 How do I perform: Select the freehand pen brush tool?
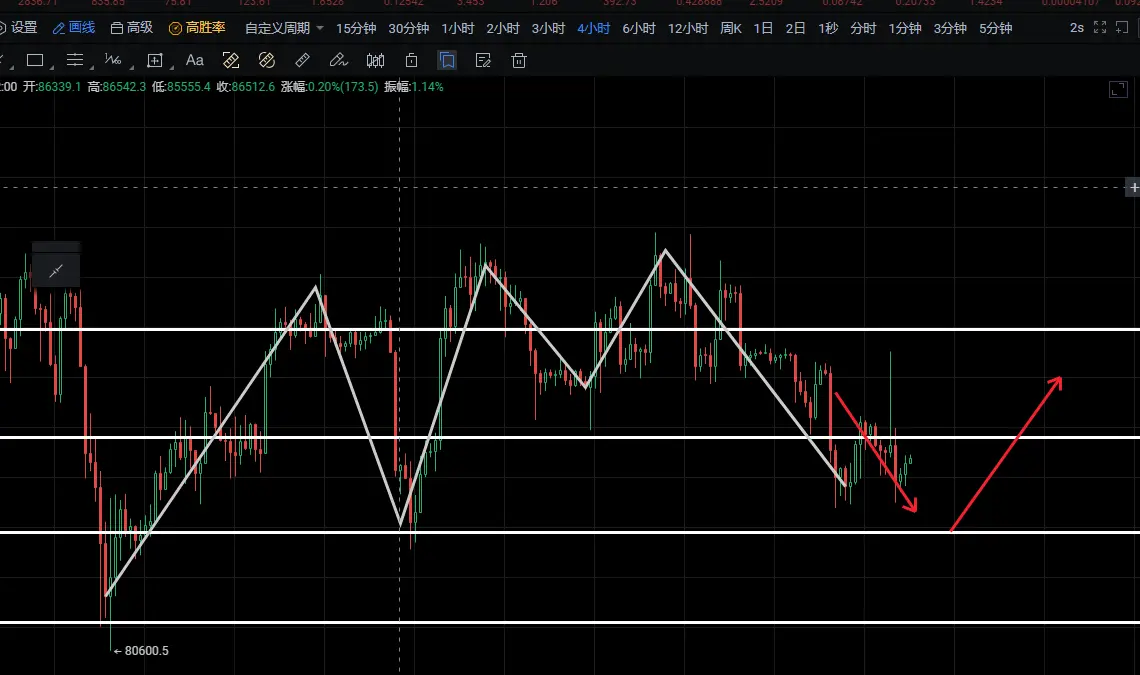click(x=338, y=60)
